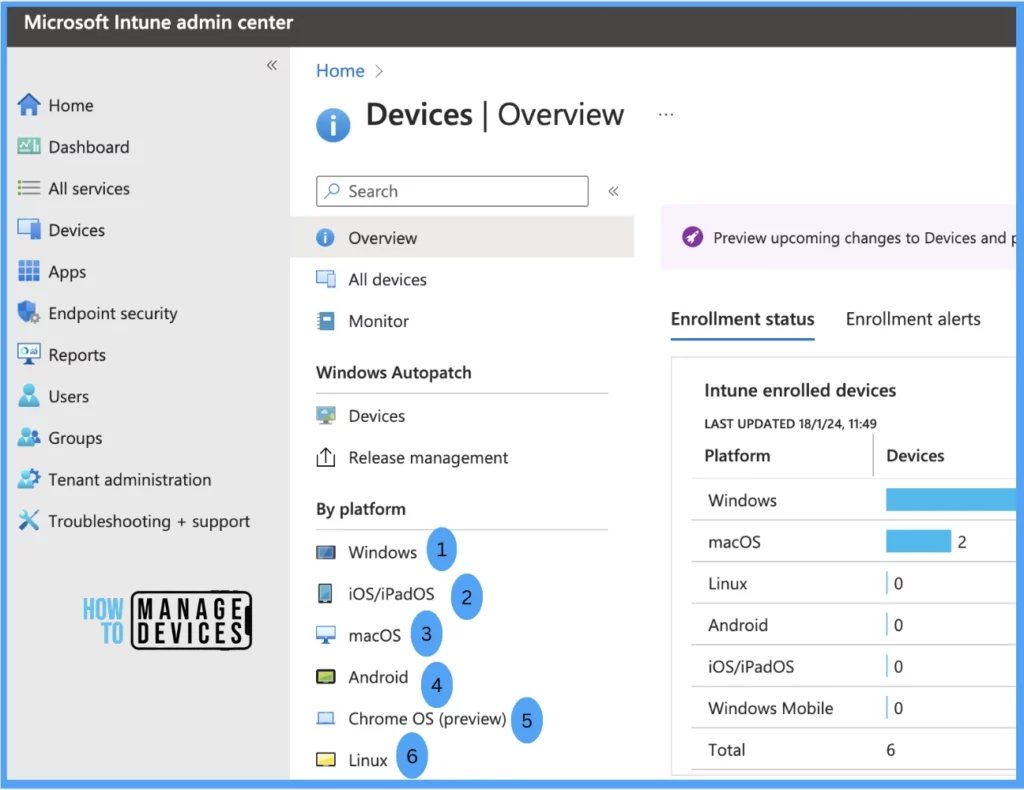The image size is (1024, 790).
Task: Open the Dashboard chart icon
Action: tap(29, 146)
